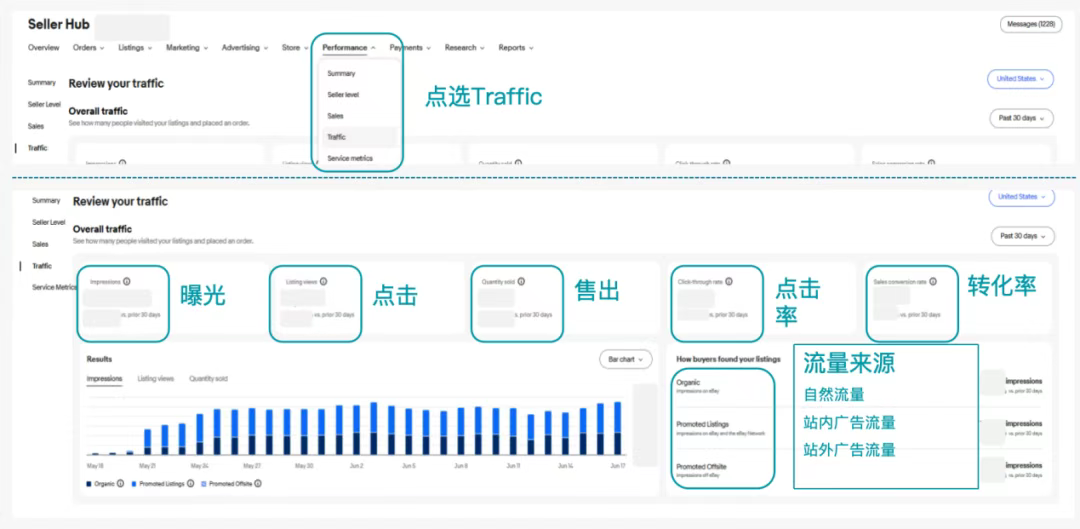Click the How buyers found your listings heading
The width and height of the screenshot is (1080, 529).
tap(728, 360)
